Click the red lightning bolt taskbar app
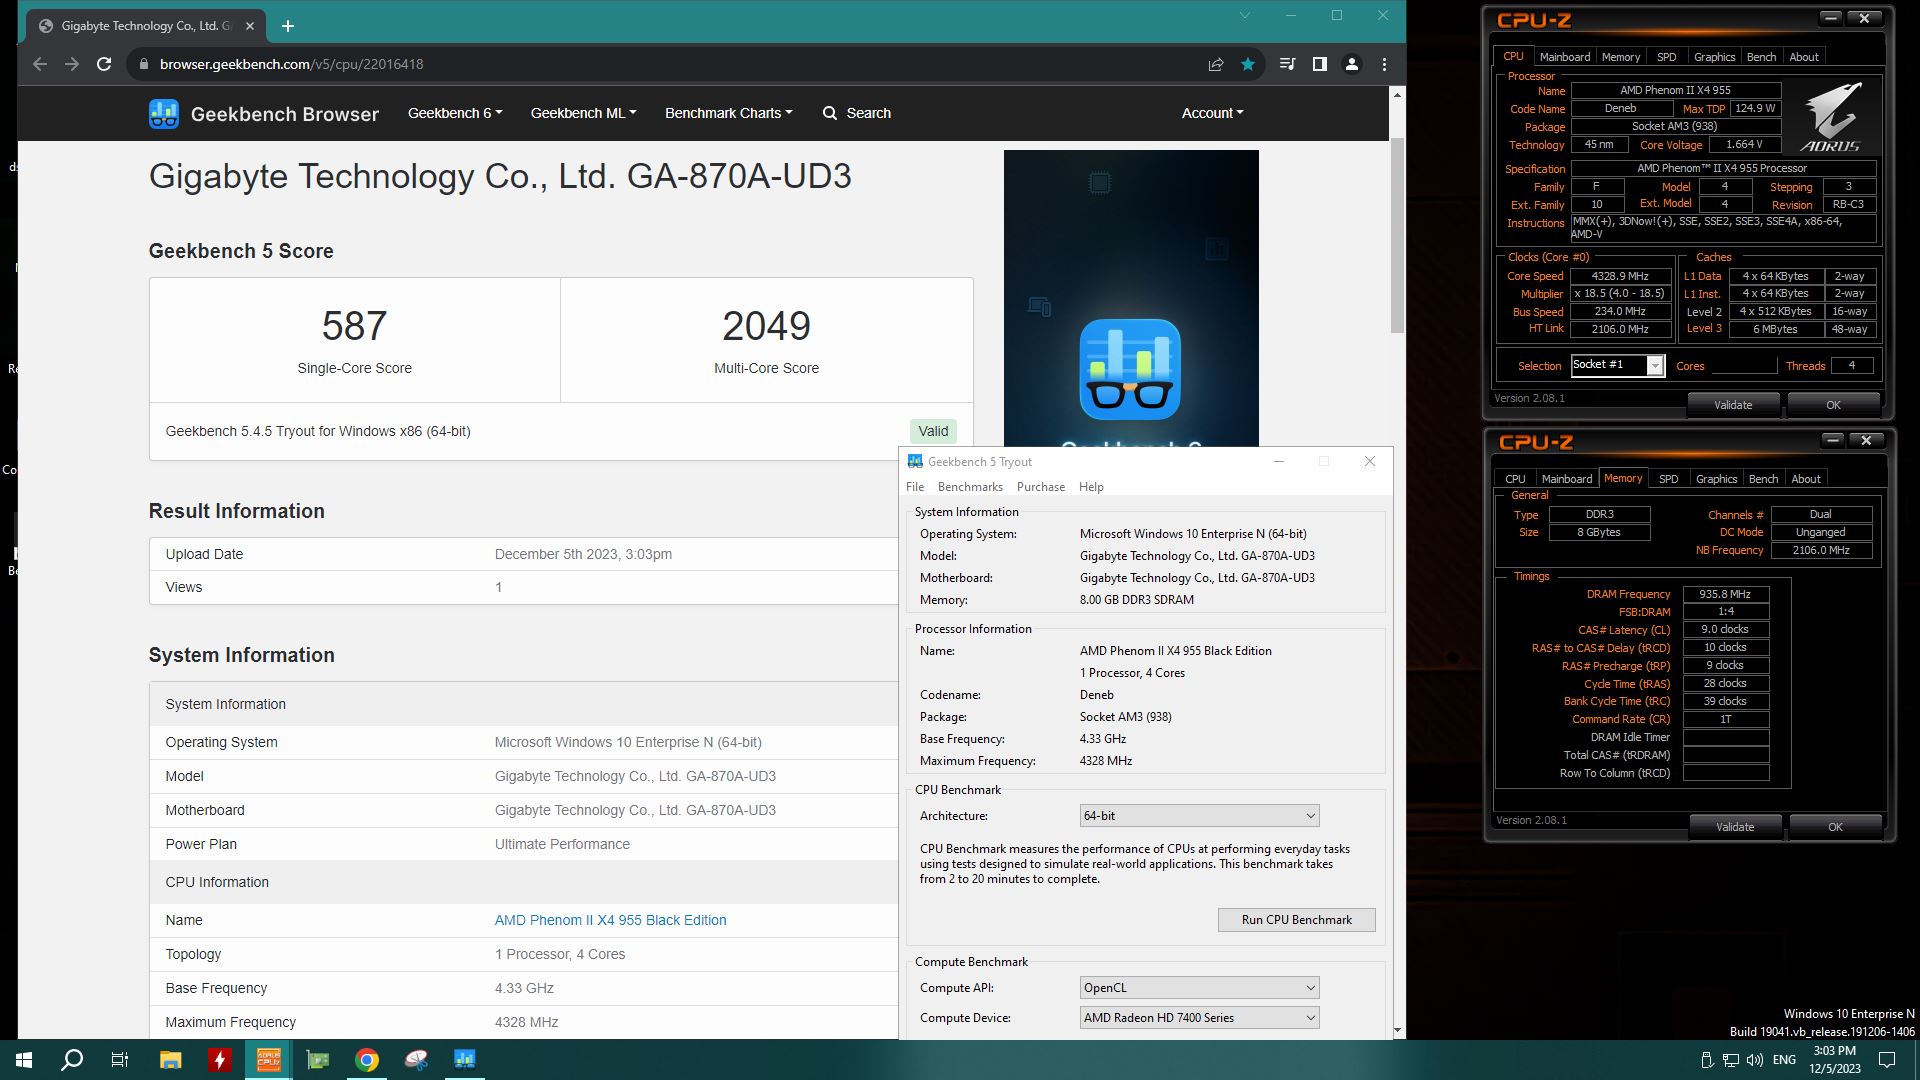 click(220, 1060)
